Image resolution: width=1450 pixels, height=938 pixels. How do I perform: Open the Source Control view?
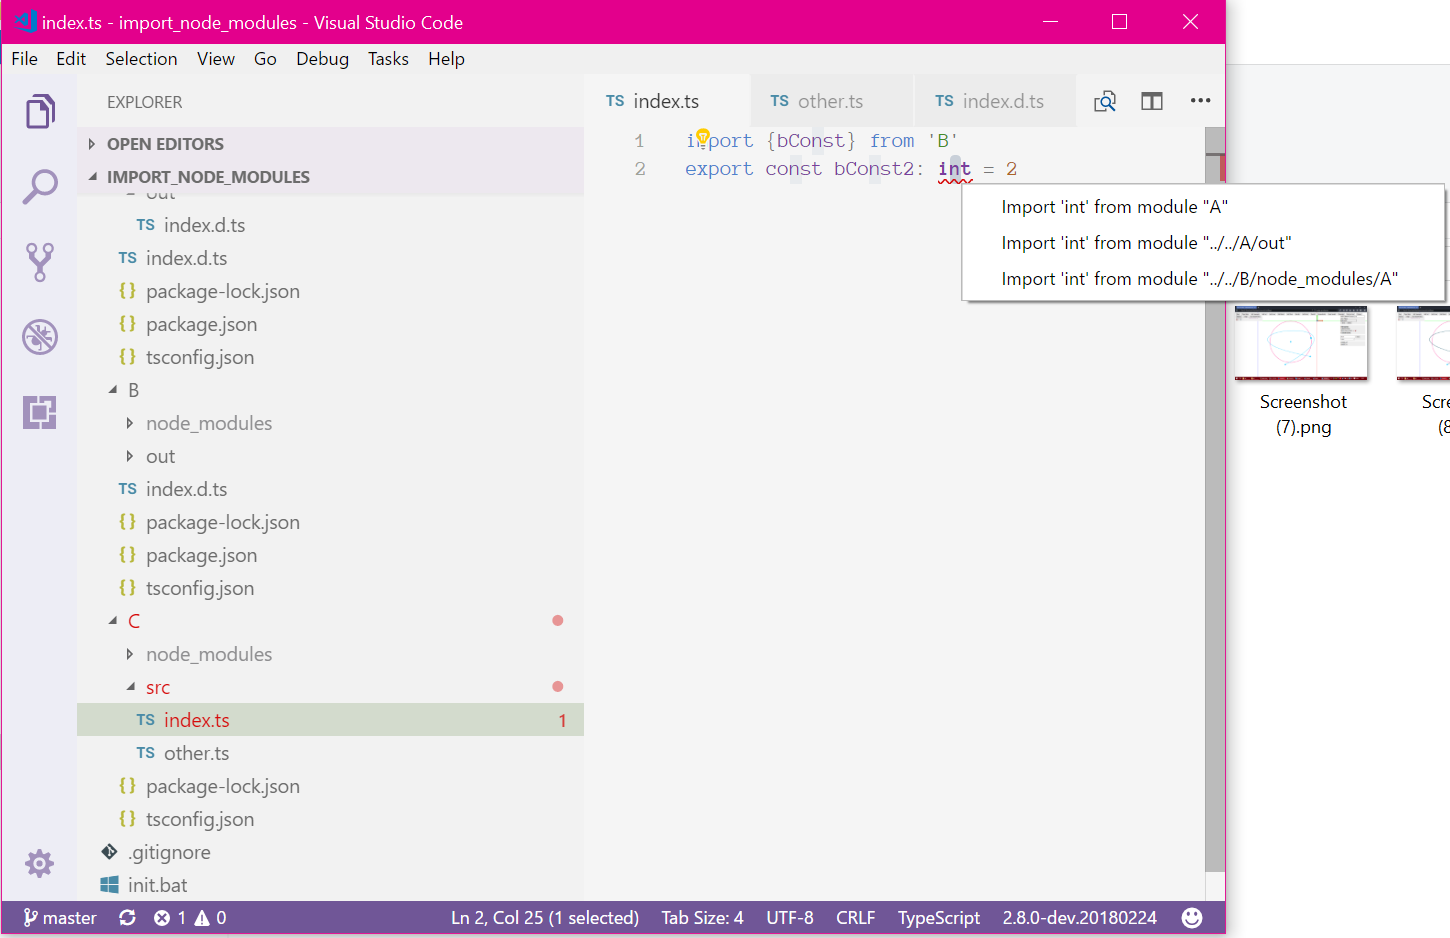39,261
